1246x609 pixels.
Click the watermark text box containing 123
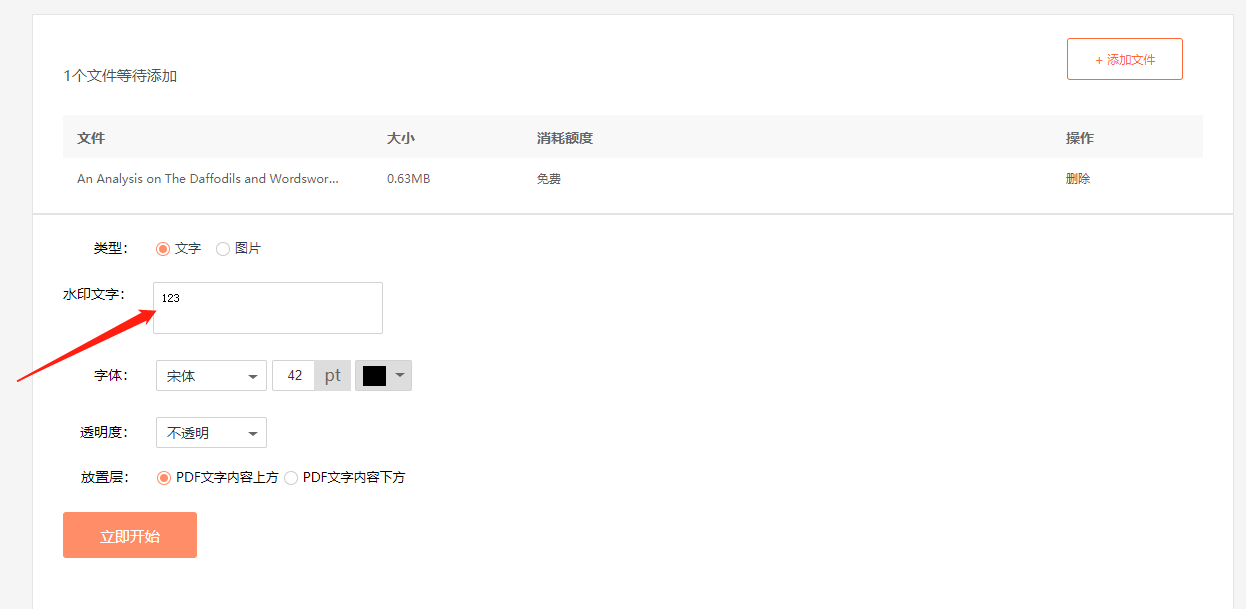click(267, 308)
